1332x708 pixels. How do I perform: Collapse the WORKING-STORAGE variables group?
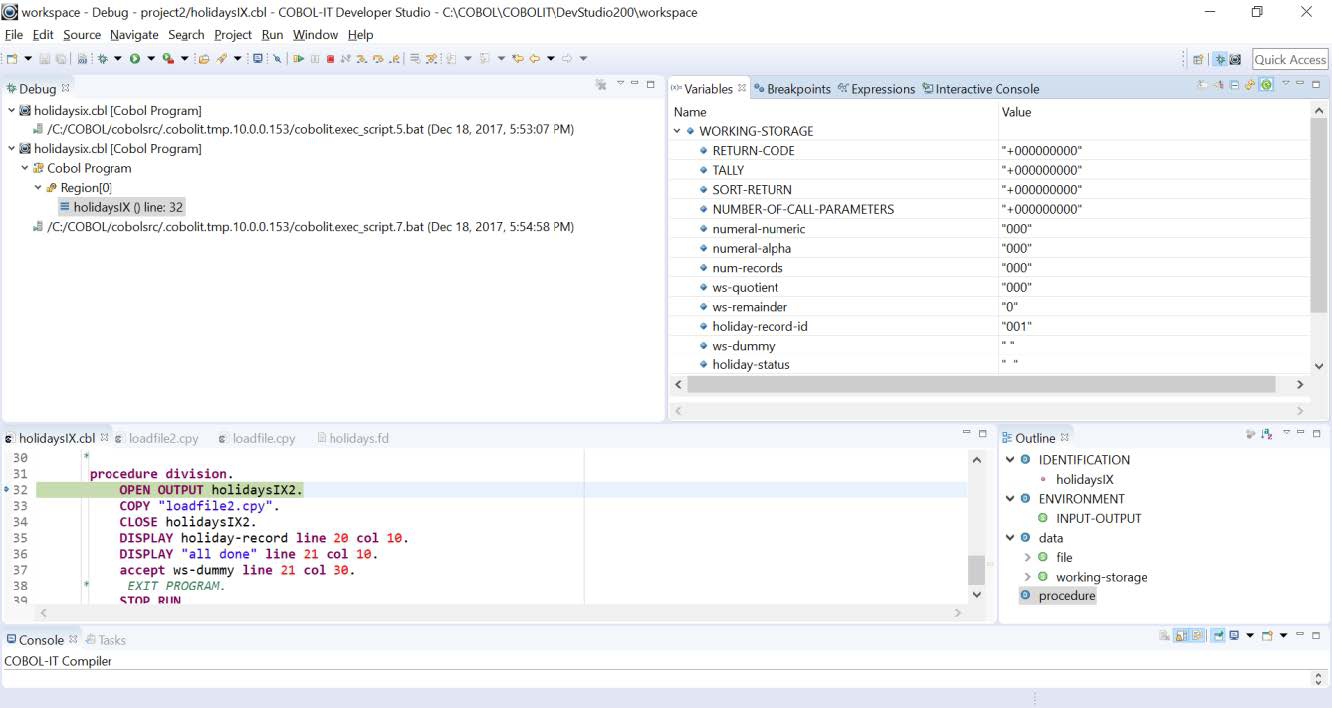click(x=676, y=131)
